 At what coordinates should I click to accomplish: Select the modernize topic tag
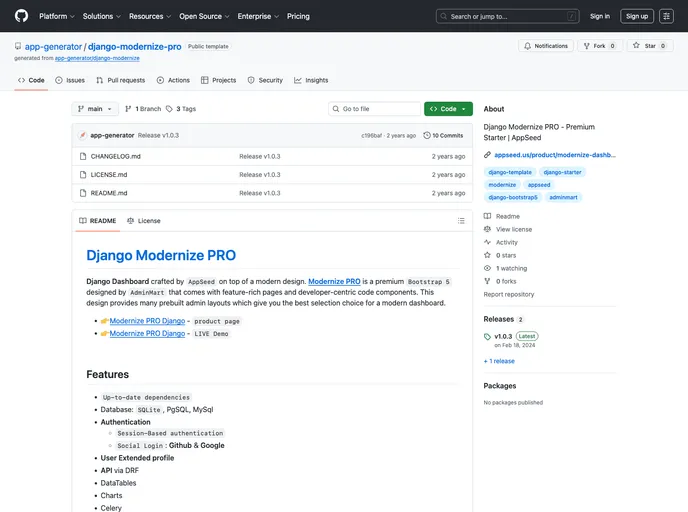pyautogui.click(x=502, y=185)
